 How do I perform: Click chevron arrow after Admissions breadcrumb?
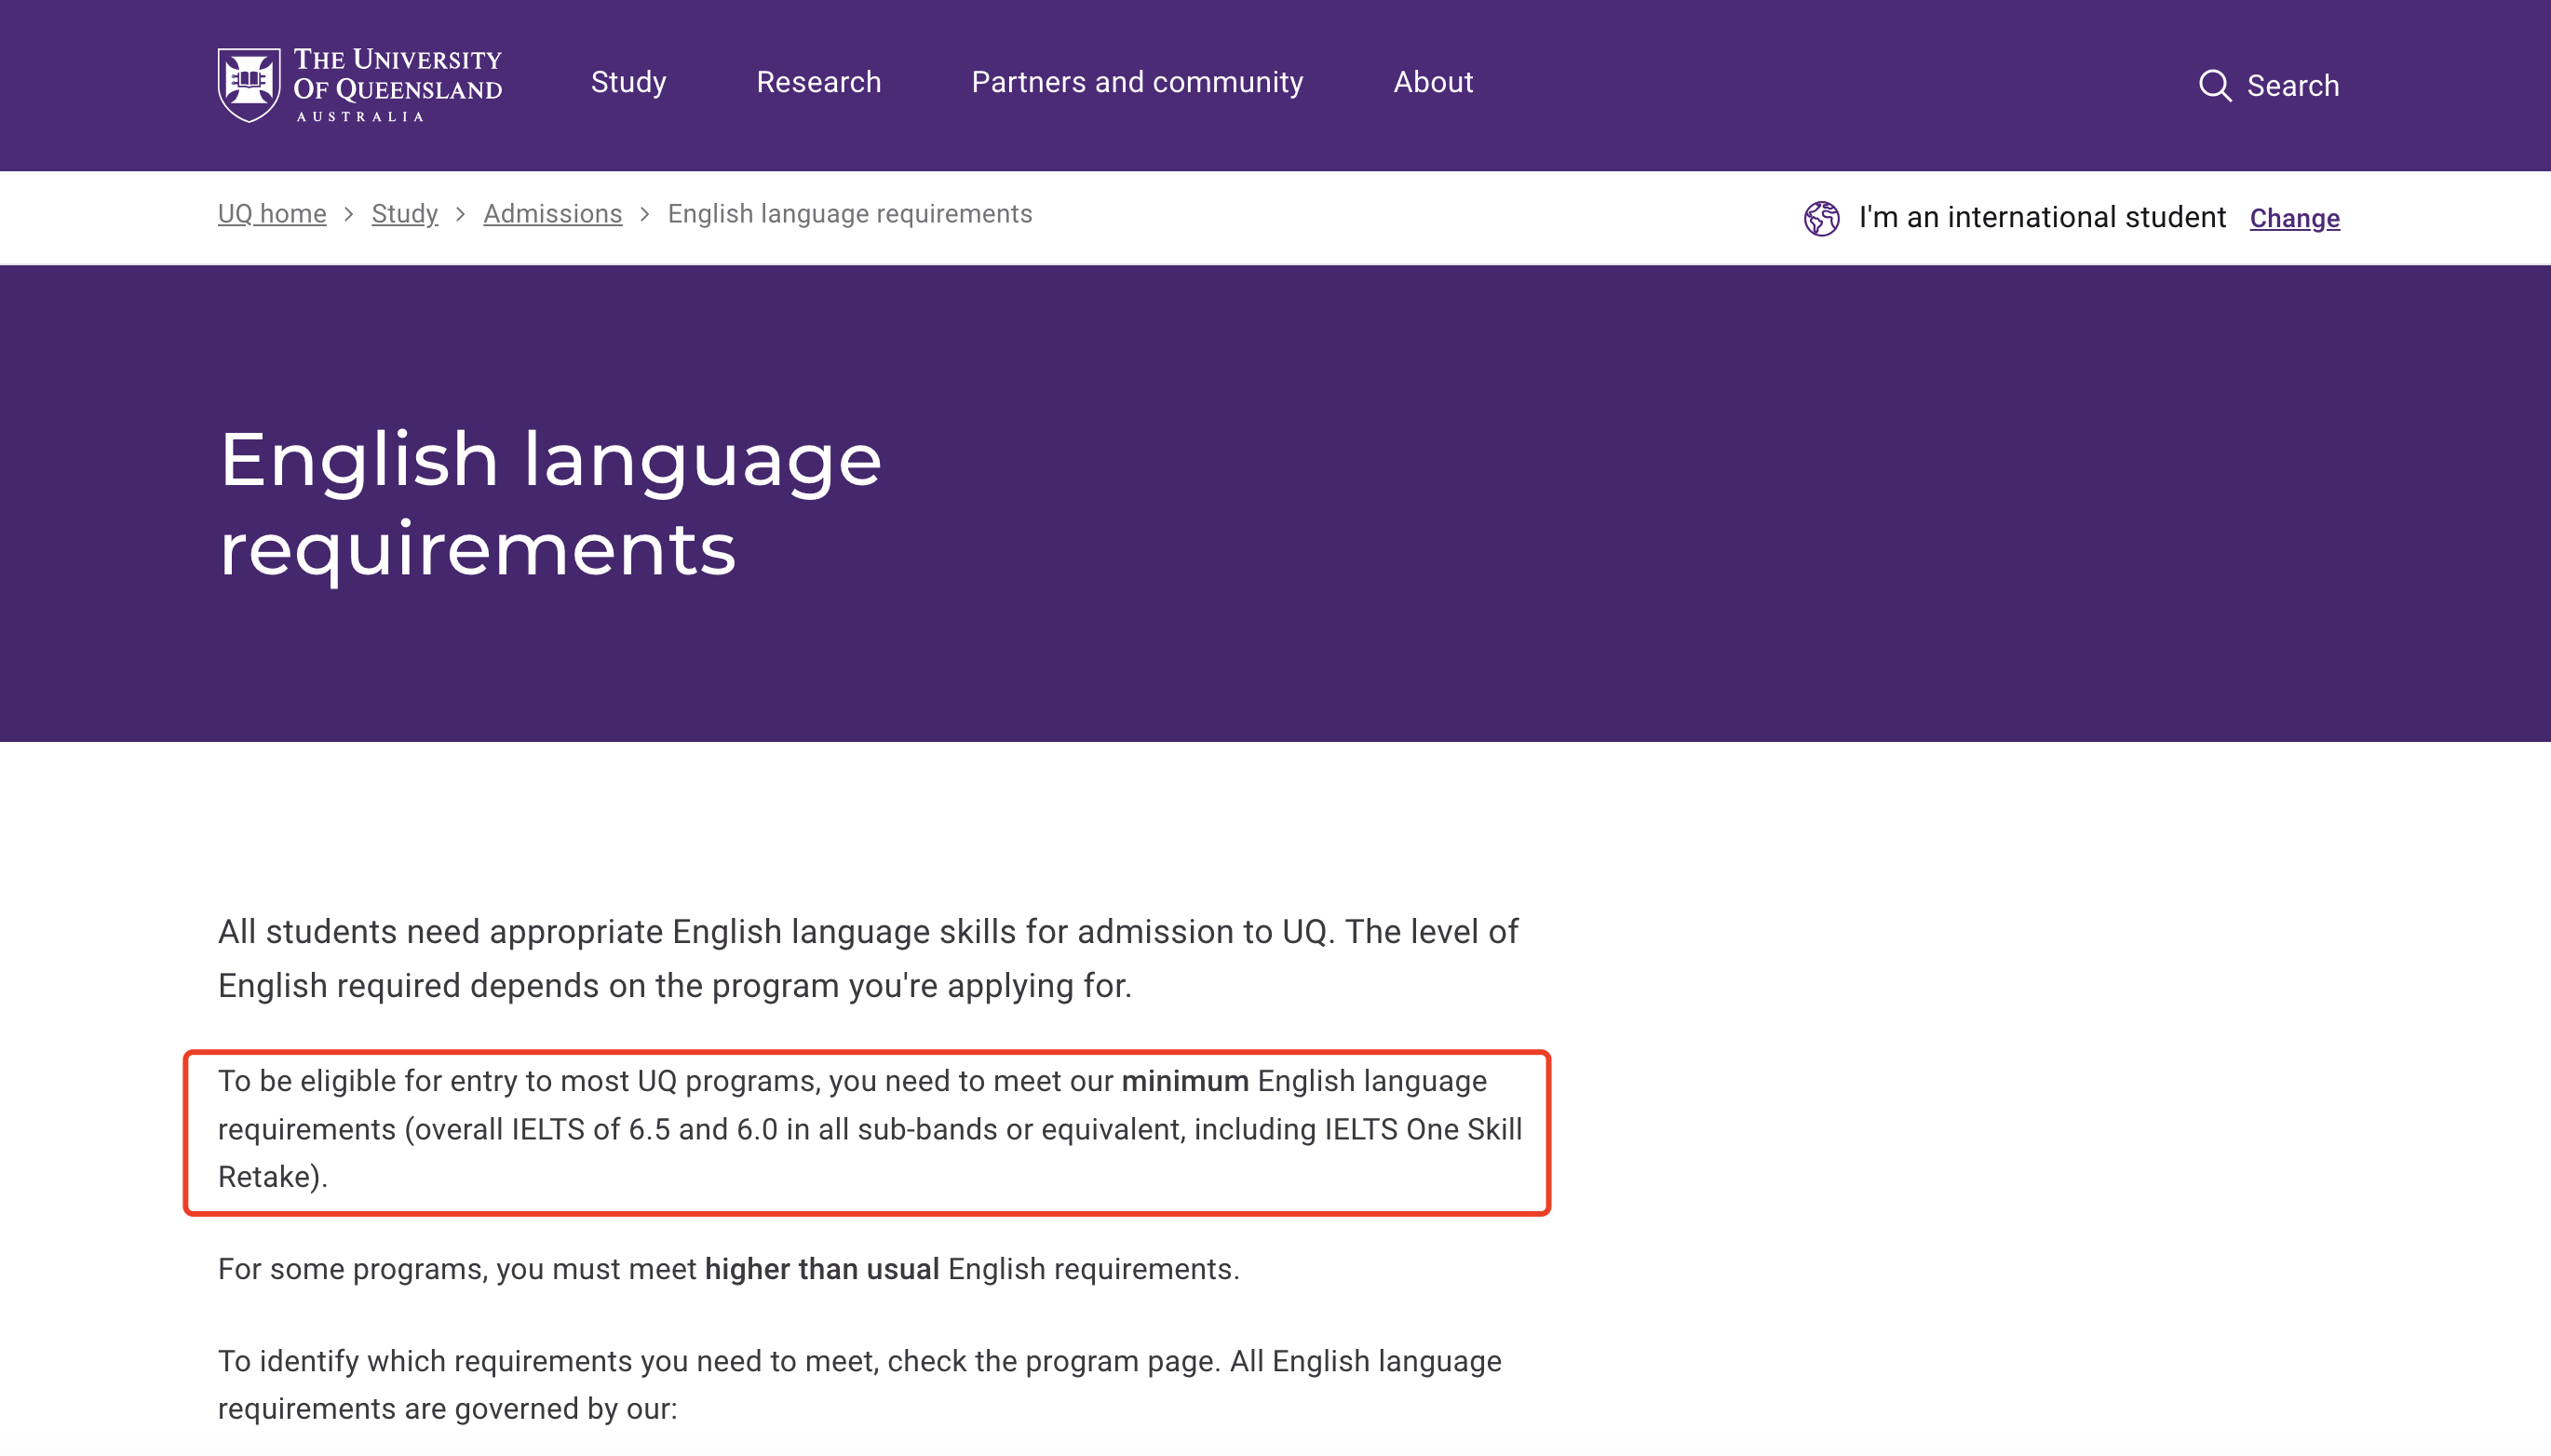(x=644, y=215)
